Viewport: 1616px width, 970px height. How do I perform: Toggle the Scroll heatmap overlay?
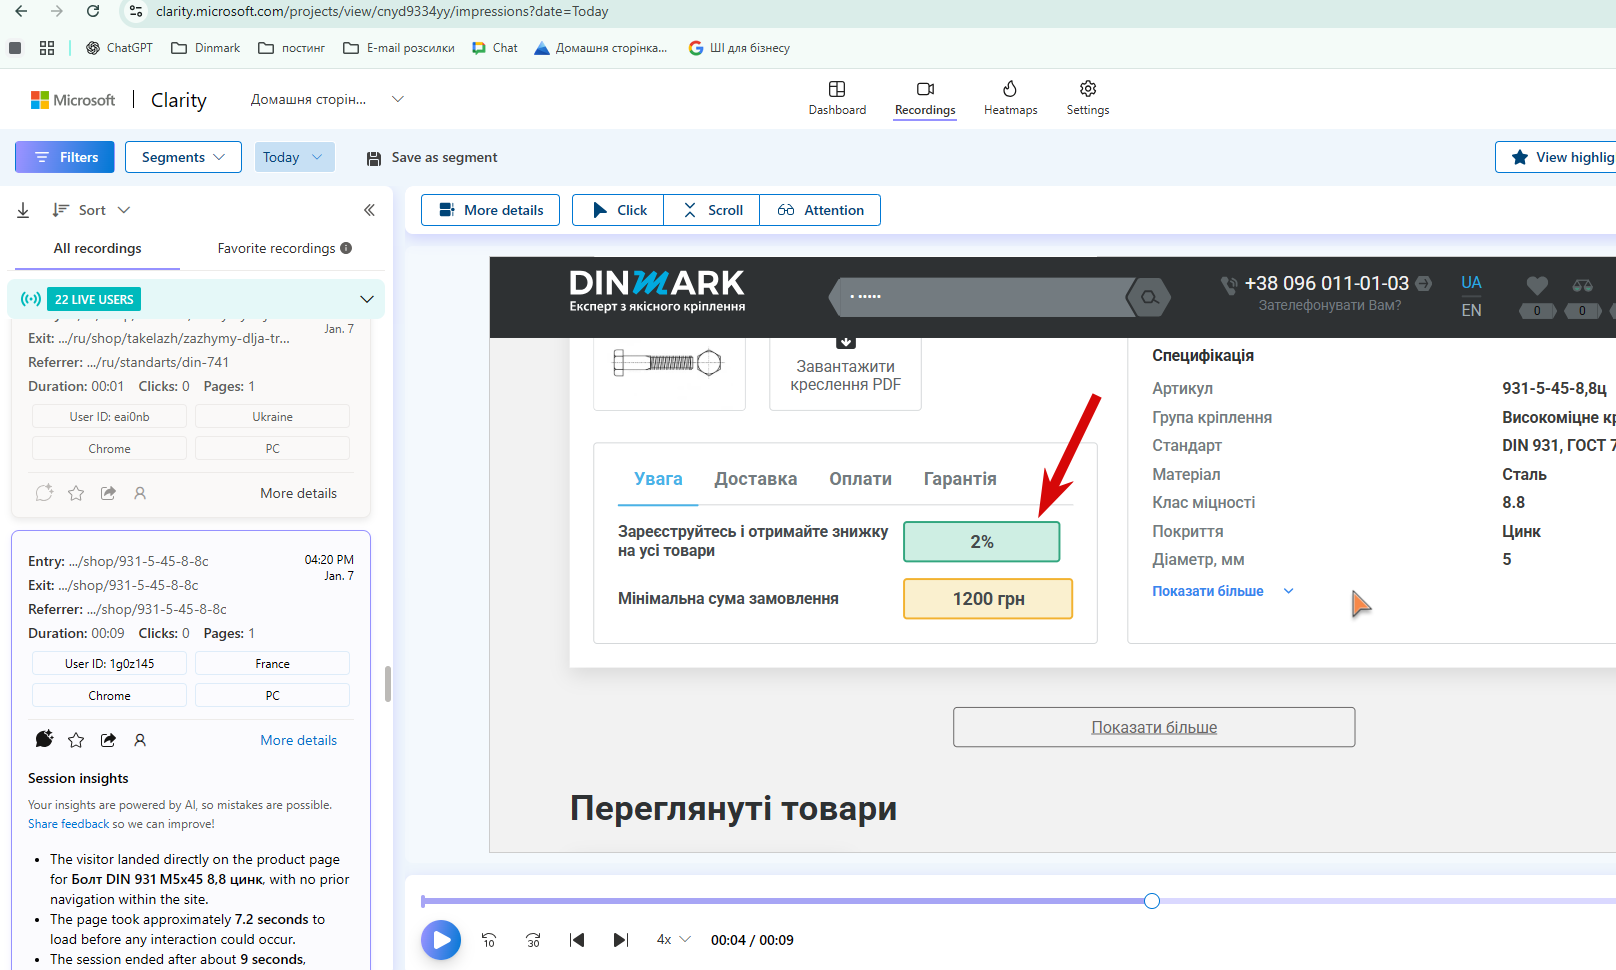coord(712,210)
